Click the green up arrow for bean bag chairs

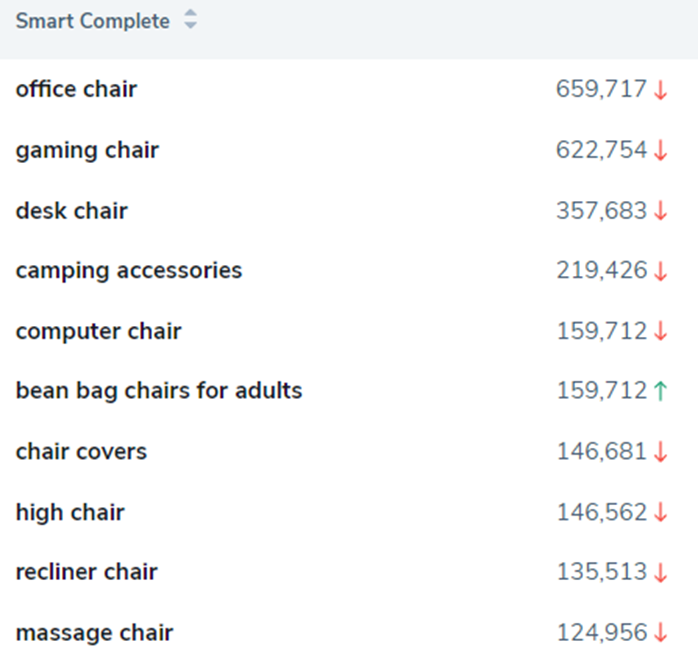tap(660, 392)
